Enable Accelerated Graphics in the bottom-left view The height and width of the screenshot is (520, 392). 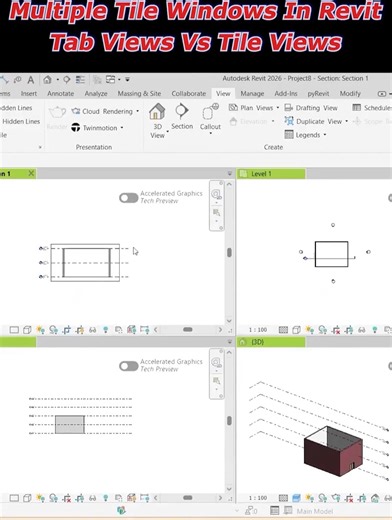click(x=129, y=366)
